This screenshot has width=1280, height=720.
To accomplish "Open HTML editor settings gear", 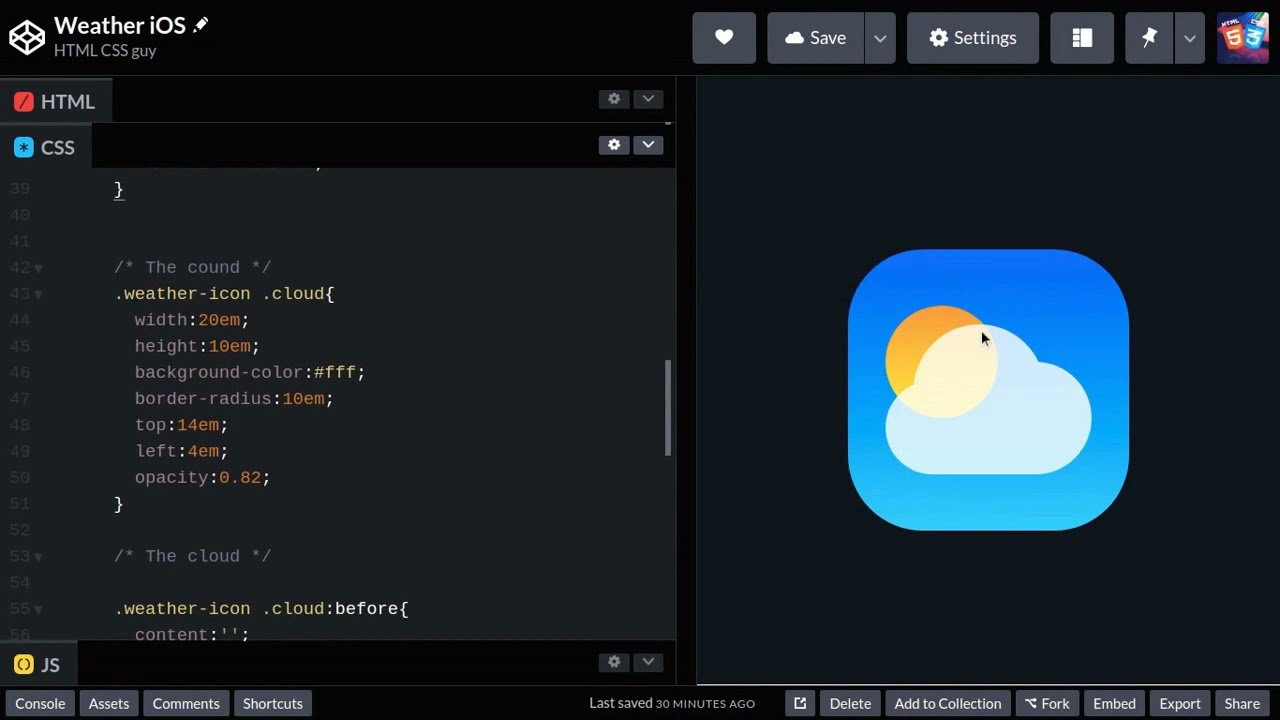I will tap(614, 99).
